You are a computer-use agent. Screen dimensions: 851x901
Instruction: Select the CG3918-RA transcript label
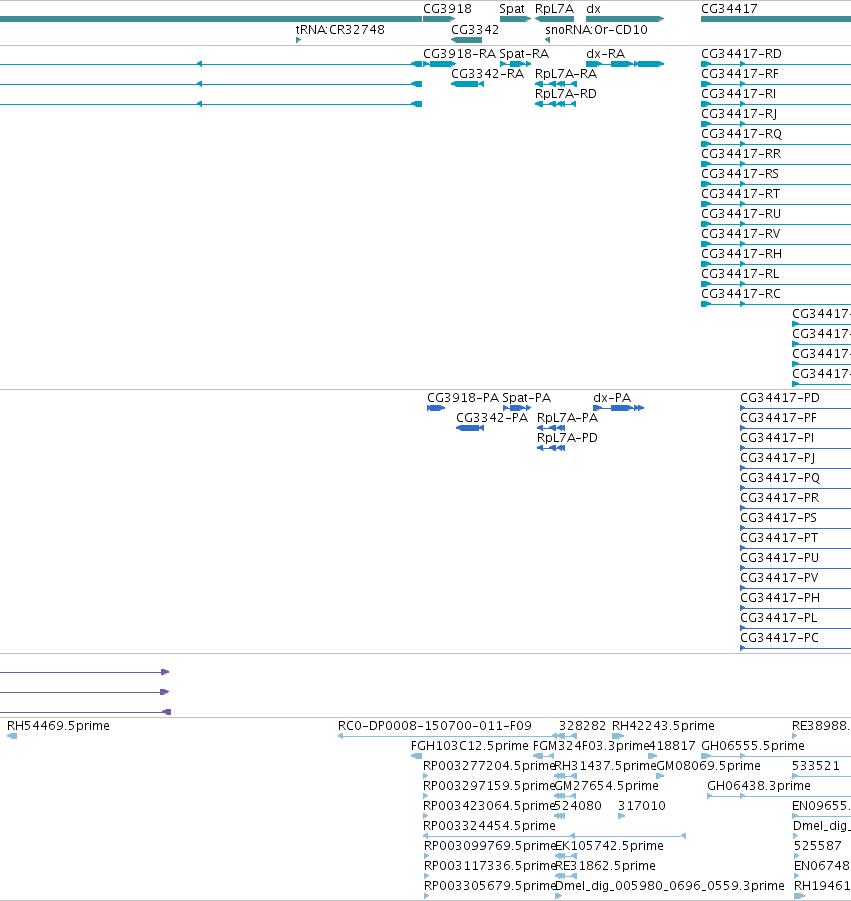(x=459, y=53)
